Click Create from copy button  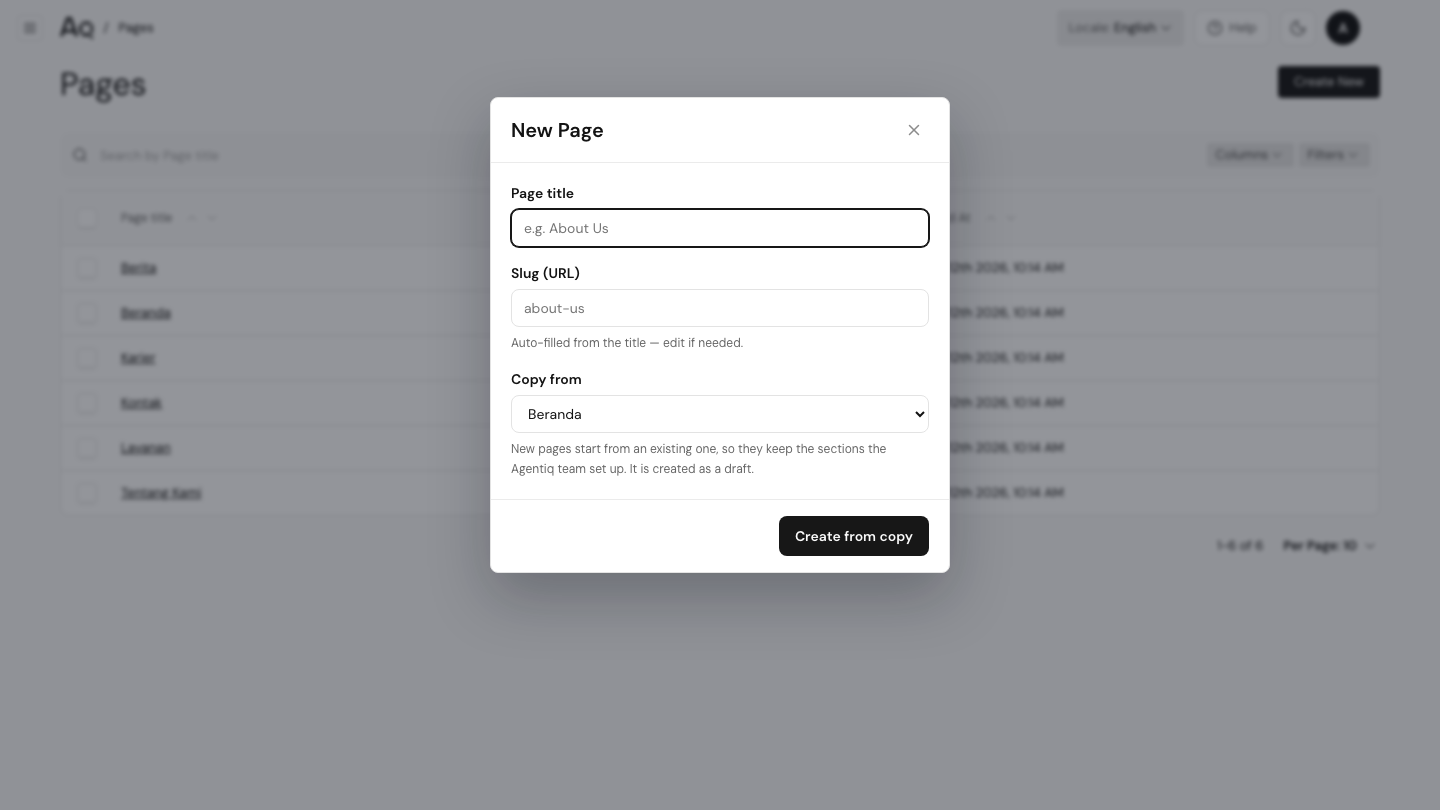(854, 536)
